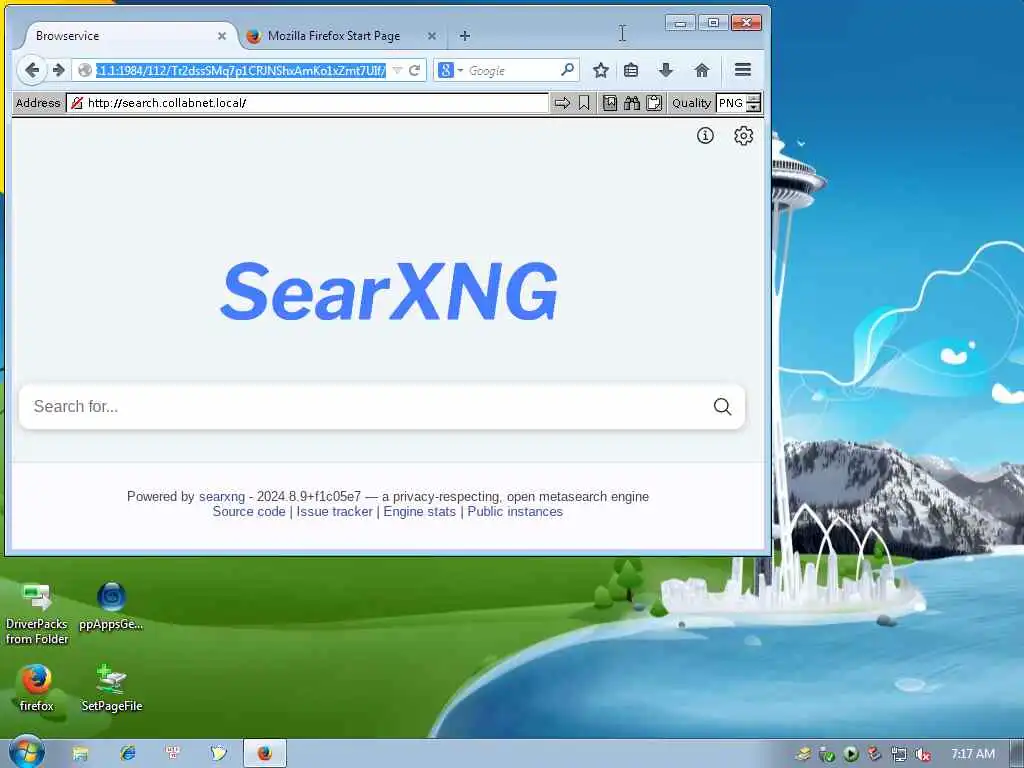Open Firefox downloads arrow
Viewport: 1024px width, 768px height.
pos(665,70)
